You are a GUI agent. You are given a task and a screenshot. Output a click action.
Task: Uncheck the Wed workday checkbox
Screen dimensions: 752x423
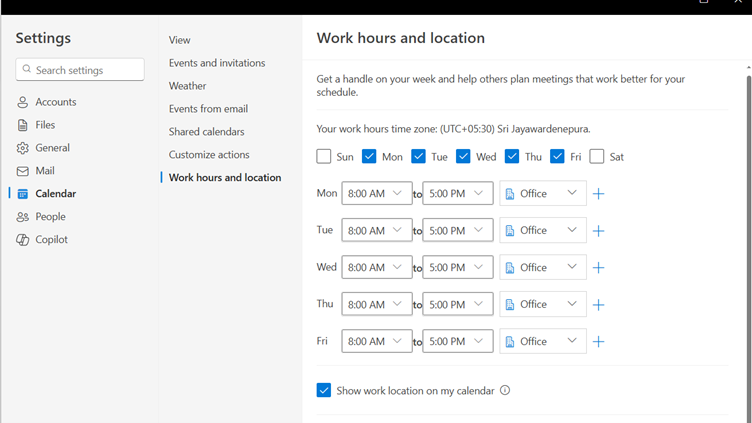463,156
